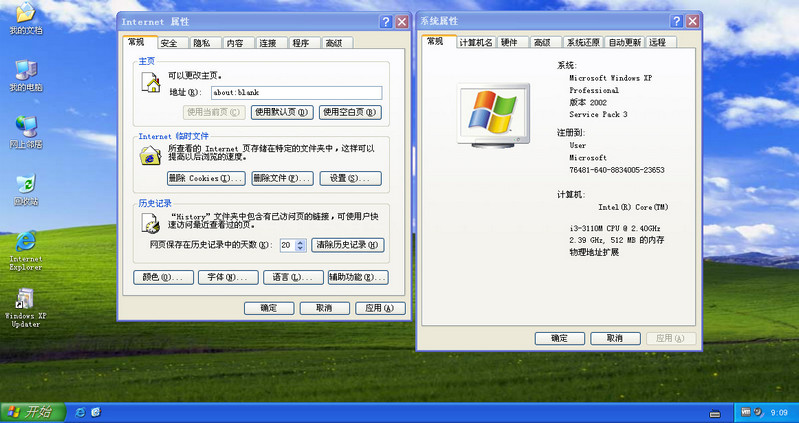This screenshot has height=423, width=799.
Task: Click the 地址 homepage address field
Action: click(297, 92)
